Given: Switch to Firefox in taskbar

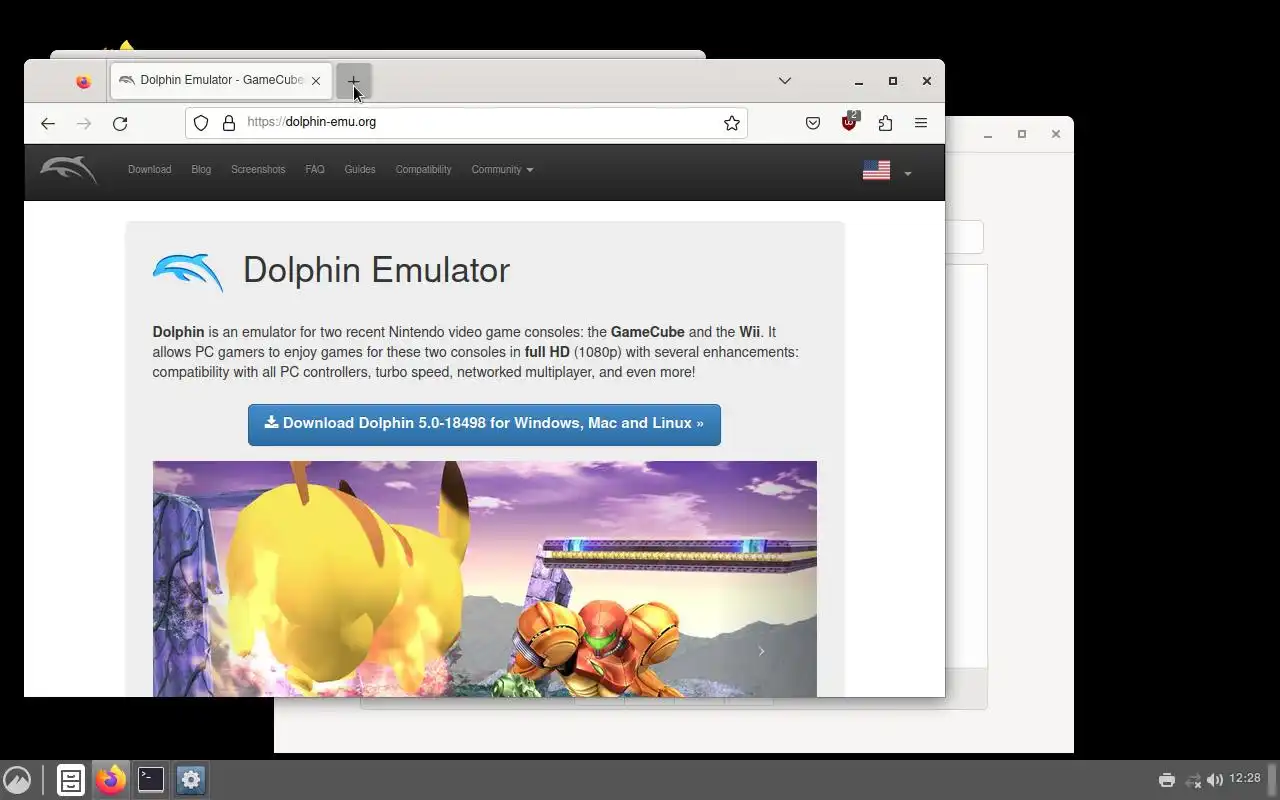Looking at the screenshot, I should (111, 780).
